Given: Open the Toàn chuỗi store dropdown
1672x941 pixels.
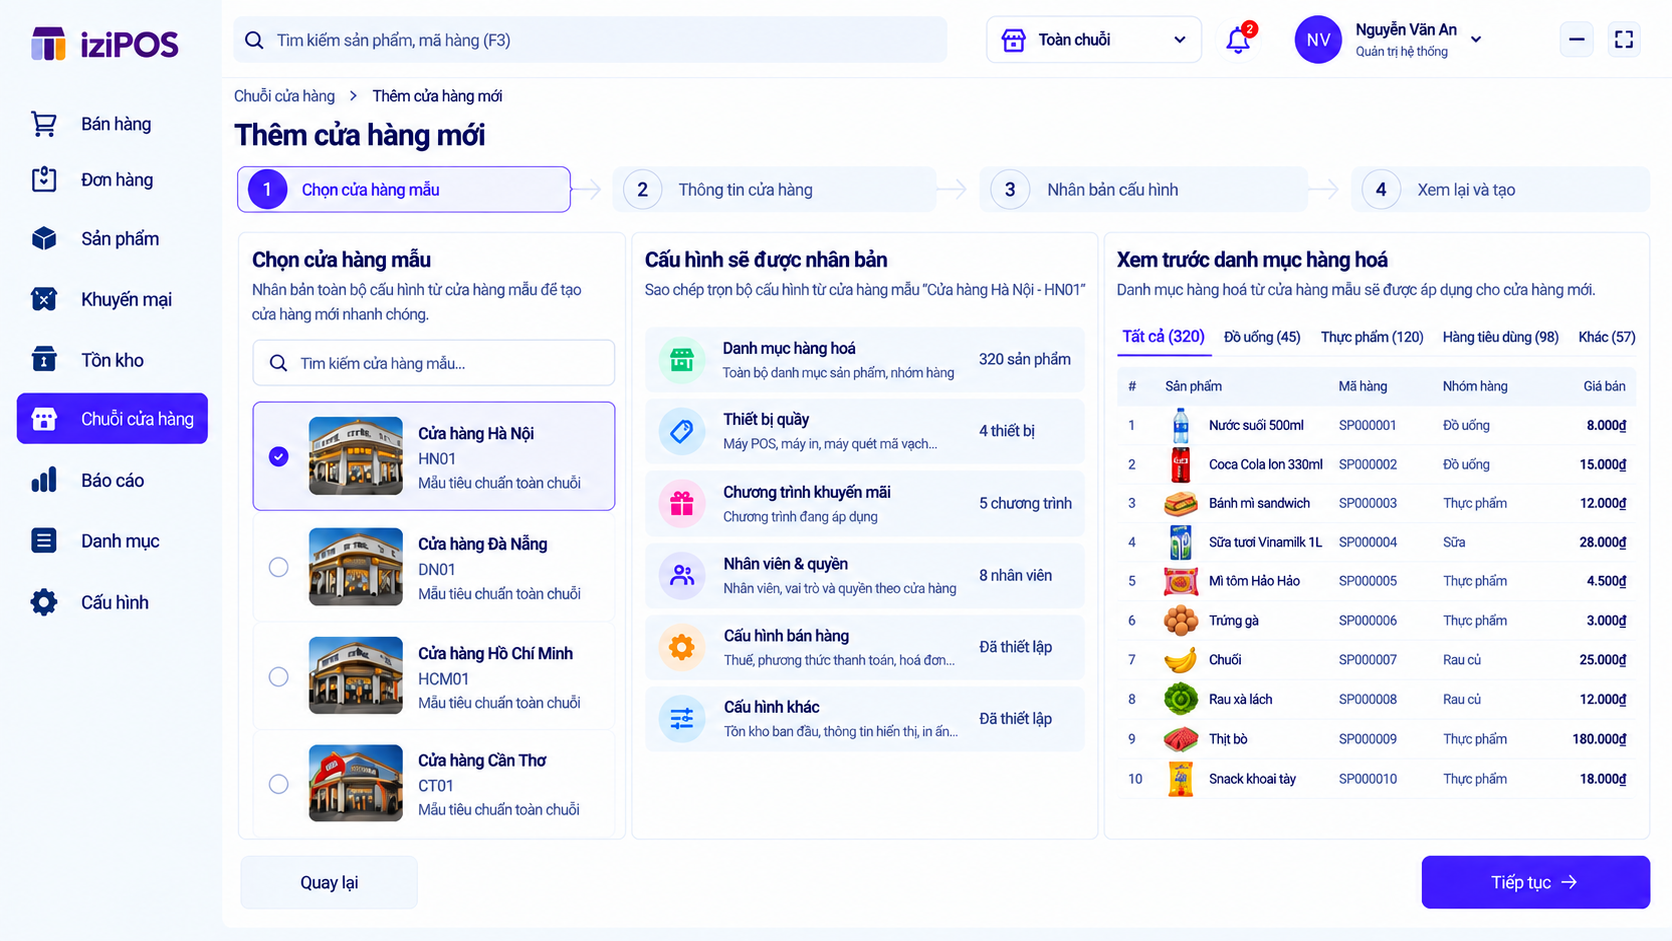Looking at the screenshot, I should pos(1094,40).
